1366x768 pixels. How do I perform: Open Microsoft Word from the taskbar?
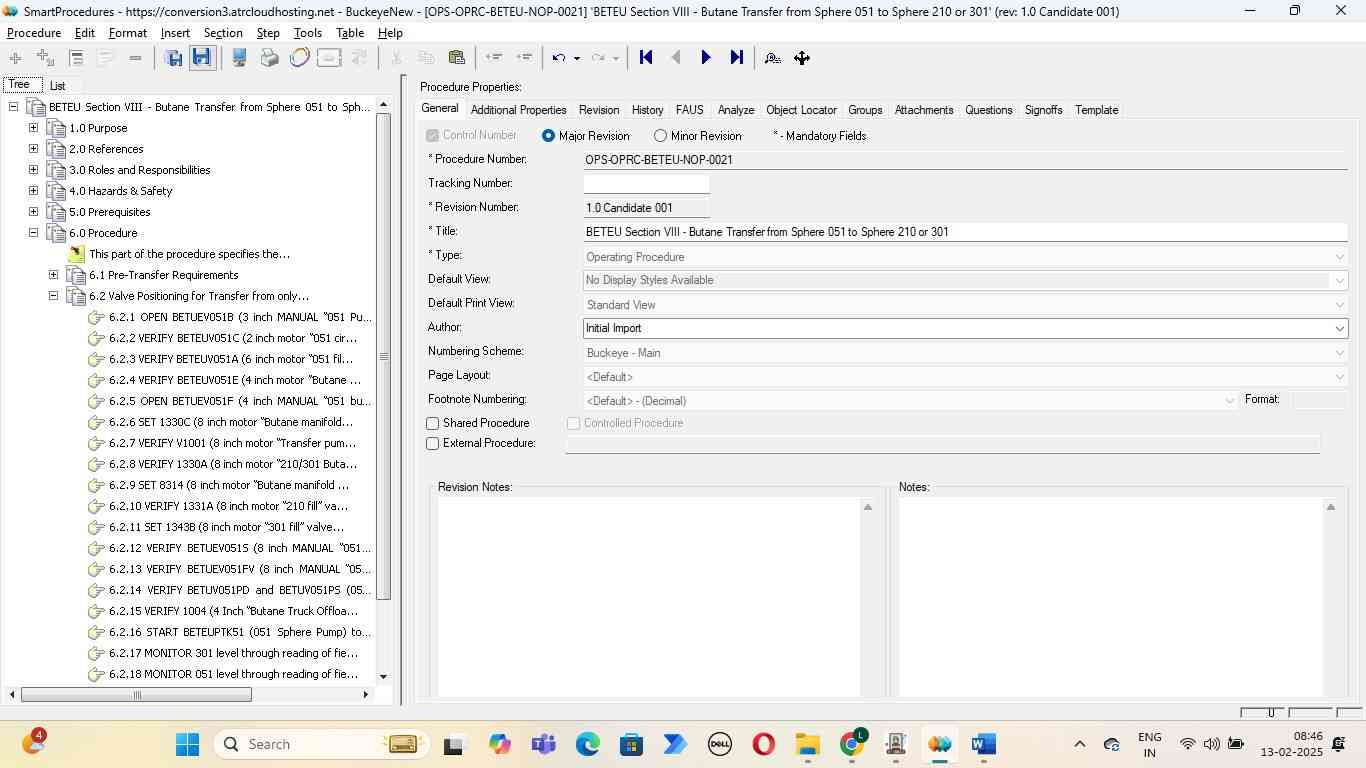tap(983, 744)
